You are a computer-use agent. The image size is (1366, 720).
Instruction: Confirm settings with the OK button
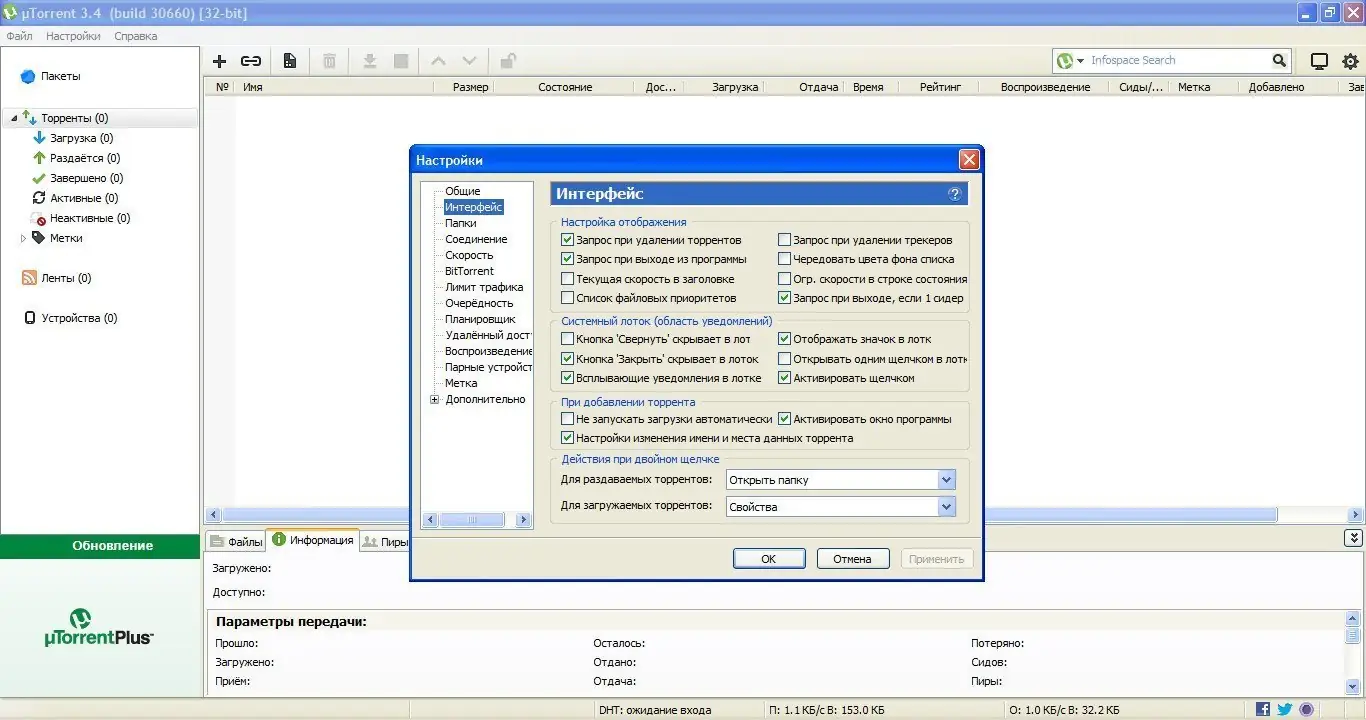coord(769,559)
